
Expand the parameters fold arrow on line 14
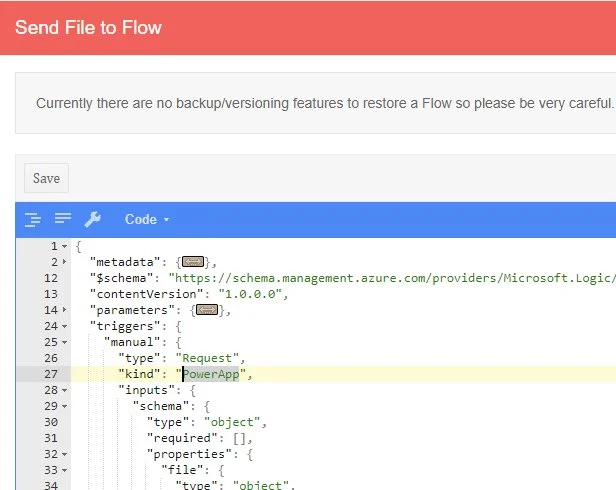pyautogui.click(x=65, y=310)
